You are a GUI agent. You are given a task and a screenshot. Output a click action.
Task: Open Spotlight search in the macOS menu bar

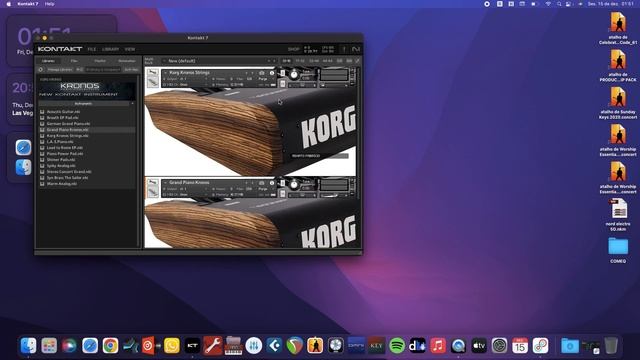[559, 4]
